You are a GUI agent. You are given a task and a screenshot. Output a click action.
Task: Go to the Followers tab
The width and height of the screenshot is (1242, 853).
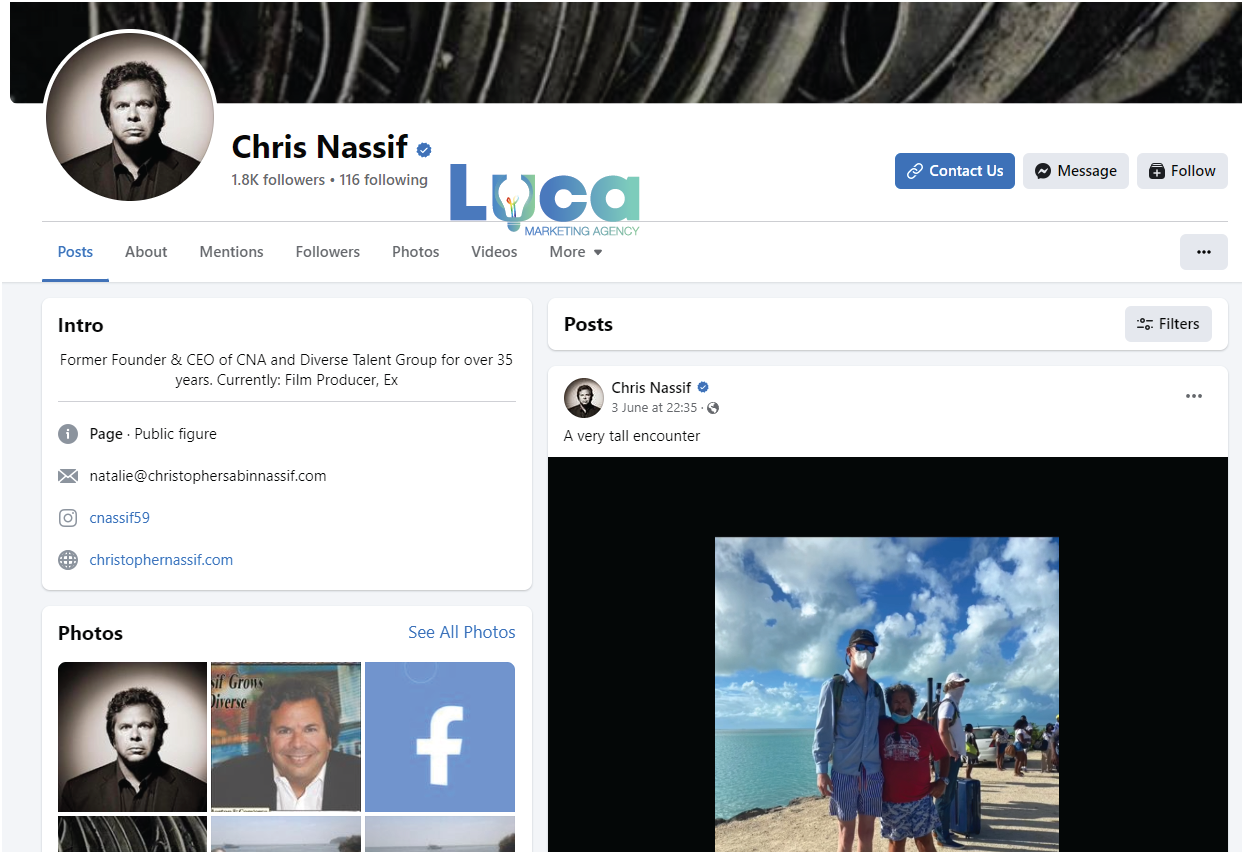coord(328,252)
